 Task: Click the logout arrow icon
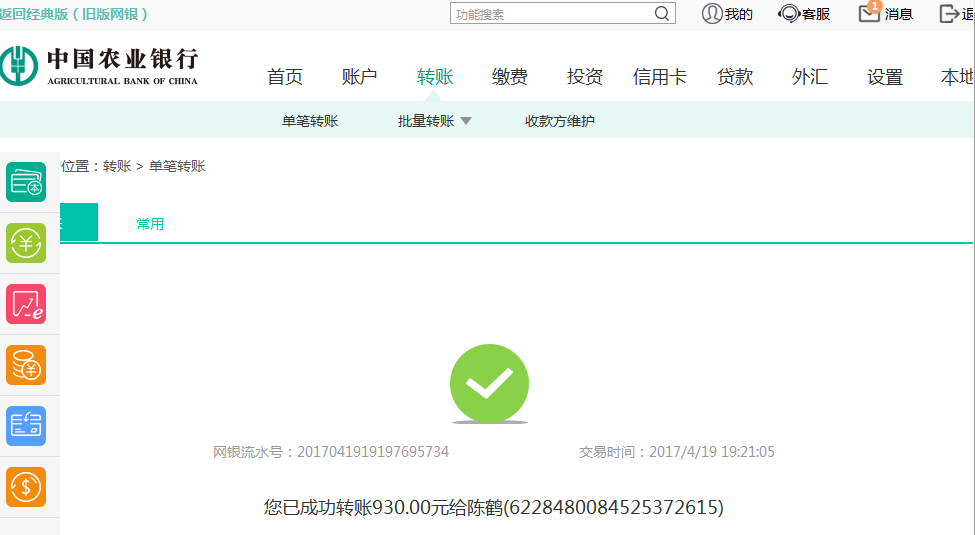click(949, 14)
